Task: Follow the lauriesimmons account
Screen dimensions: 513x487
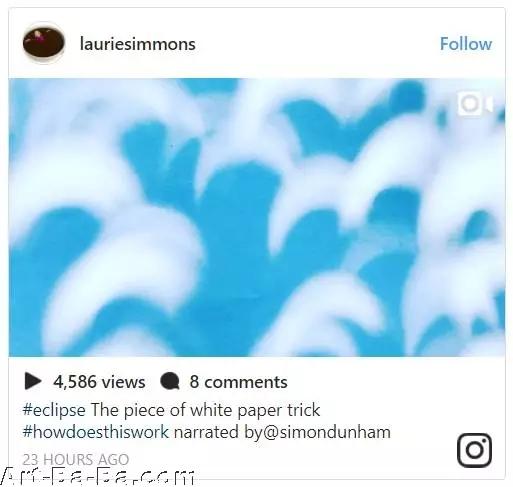Action: point(466,44)
